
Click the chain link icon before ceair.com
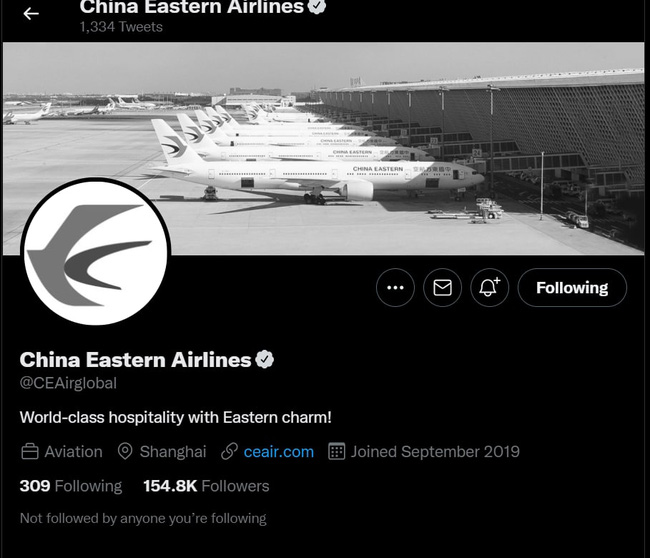228,451
